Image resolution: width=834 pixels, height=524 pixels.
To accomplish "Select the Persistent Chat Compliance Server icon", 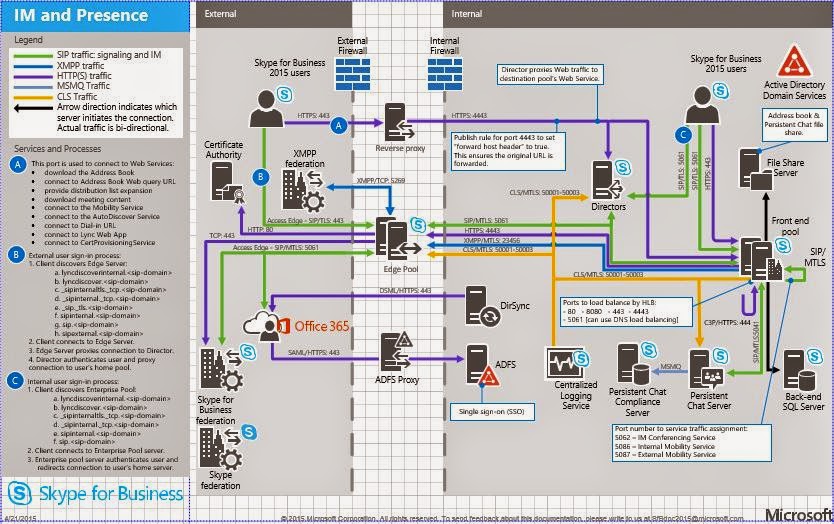I will pyautogui.click(x=633, y=365).
